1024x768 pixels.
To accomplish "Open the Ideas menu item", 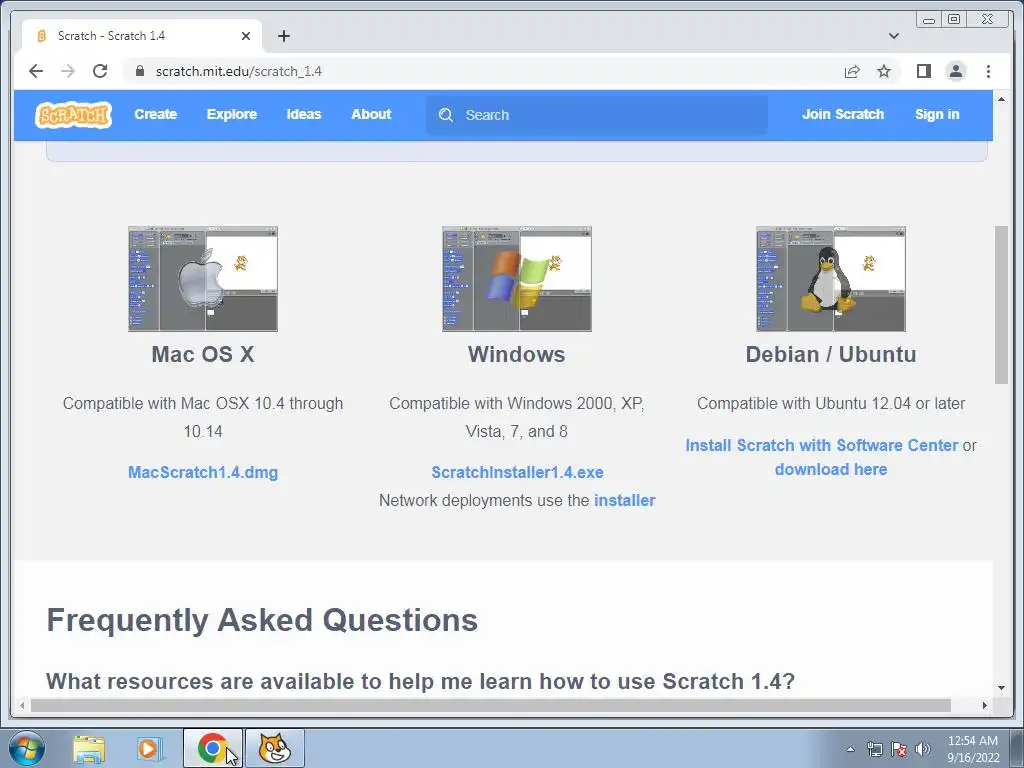I will [x=304, y=114].
